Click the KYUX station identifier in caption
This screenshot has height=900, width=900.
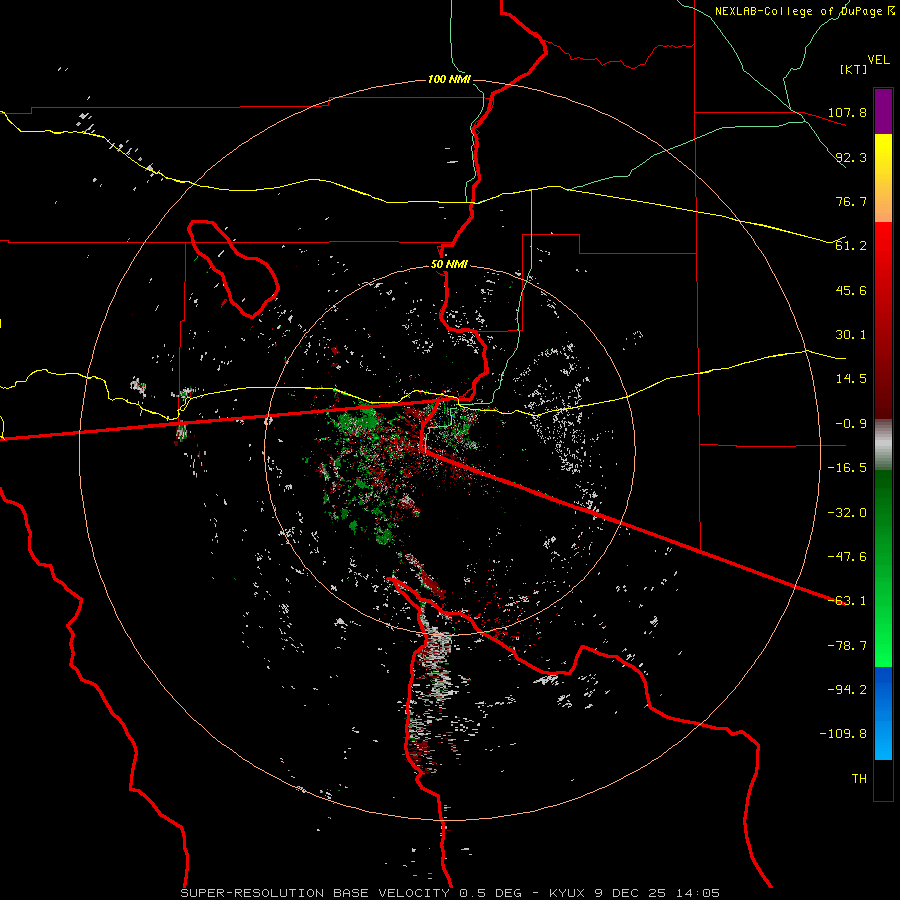[x=567, y=893]
